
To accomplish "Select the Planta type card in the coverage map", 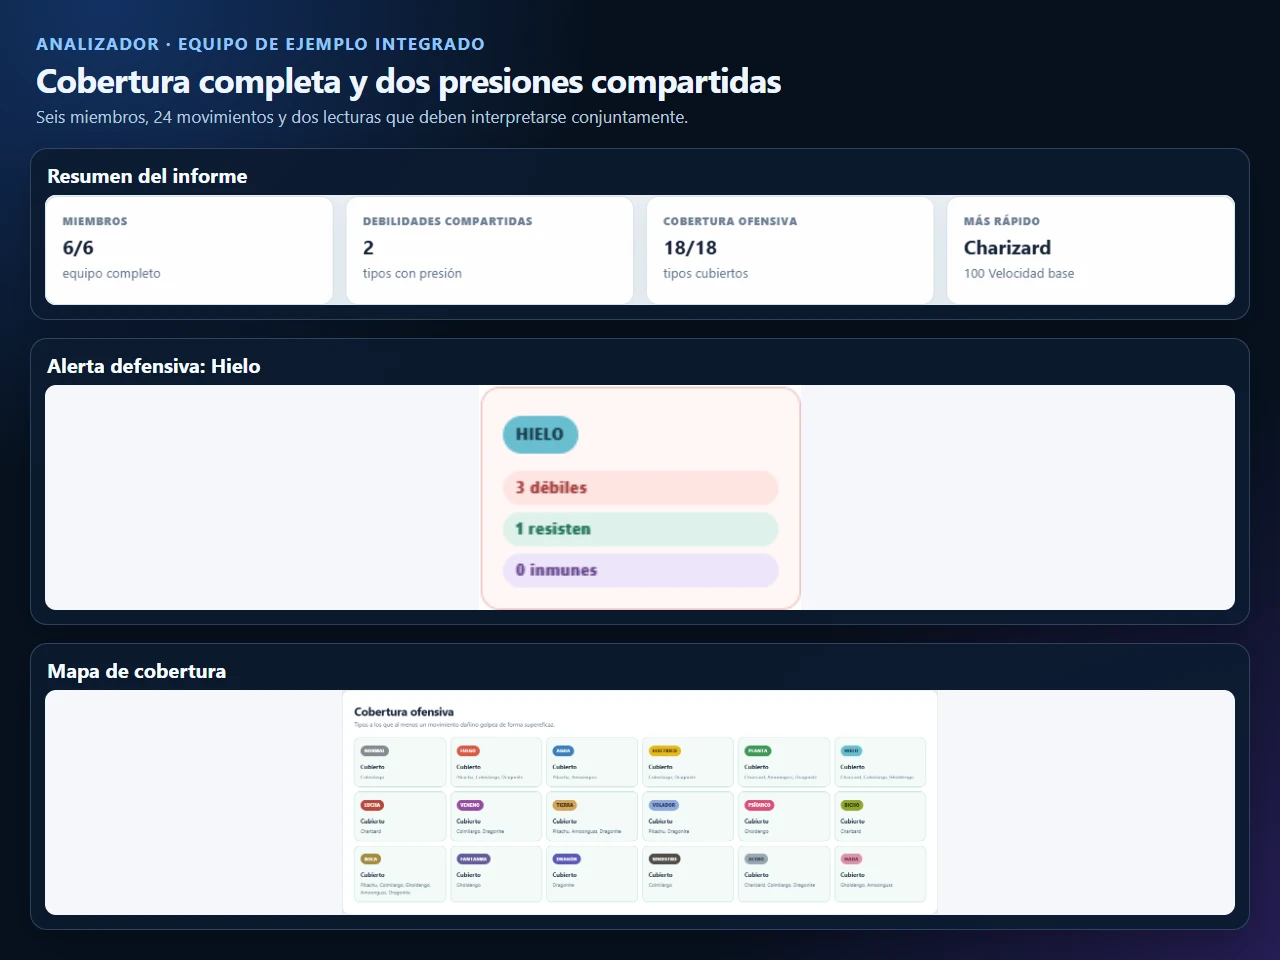I will pos(784,763).
